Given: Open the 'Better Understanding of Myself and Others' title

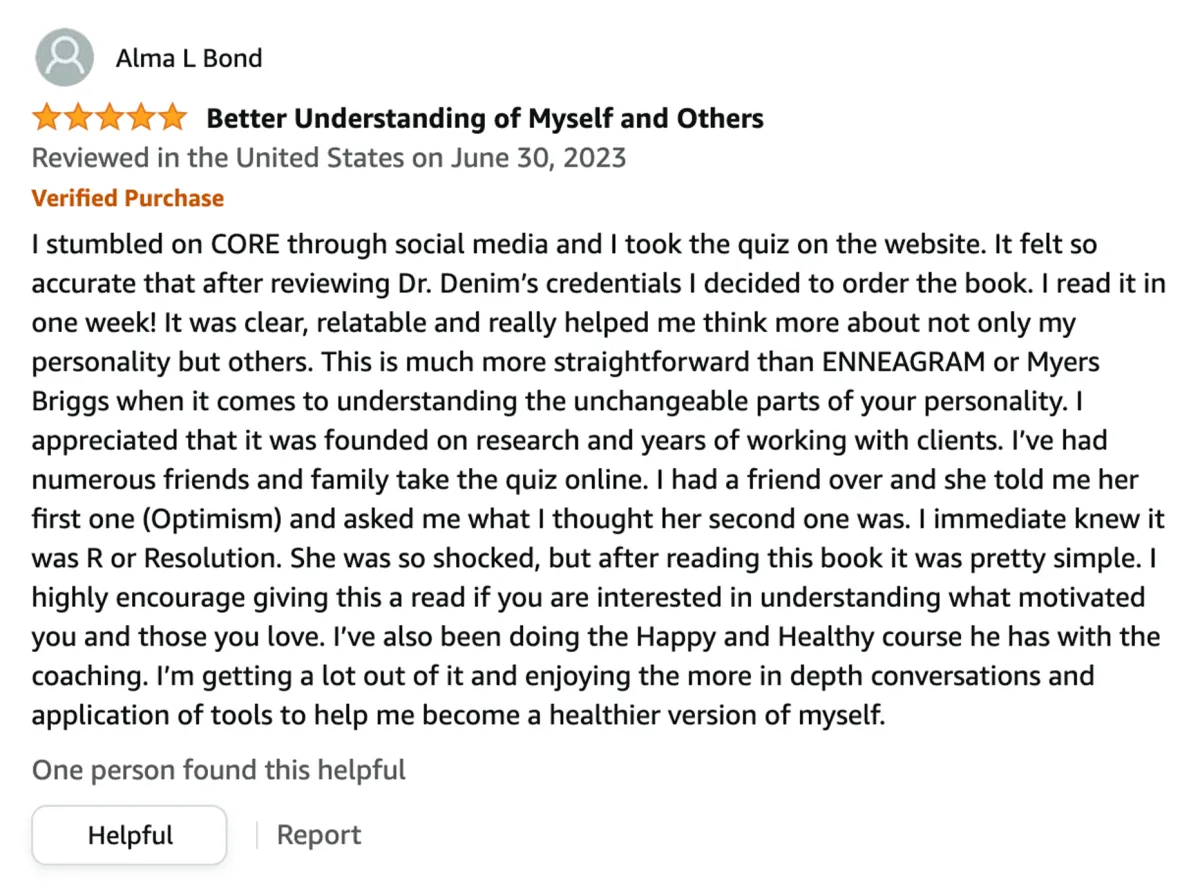Looking at the screenshot, I should [485, 119].
